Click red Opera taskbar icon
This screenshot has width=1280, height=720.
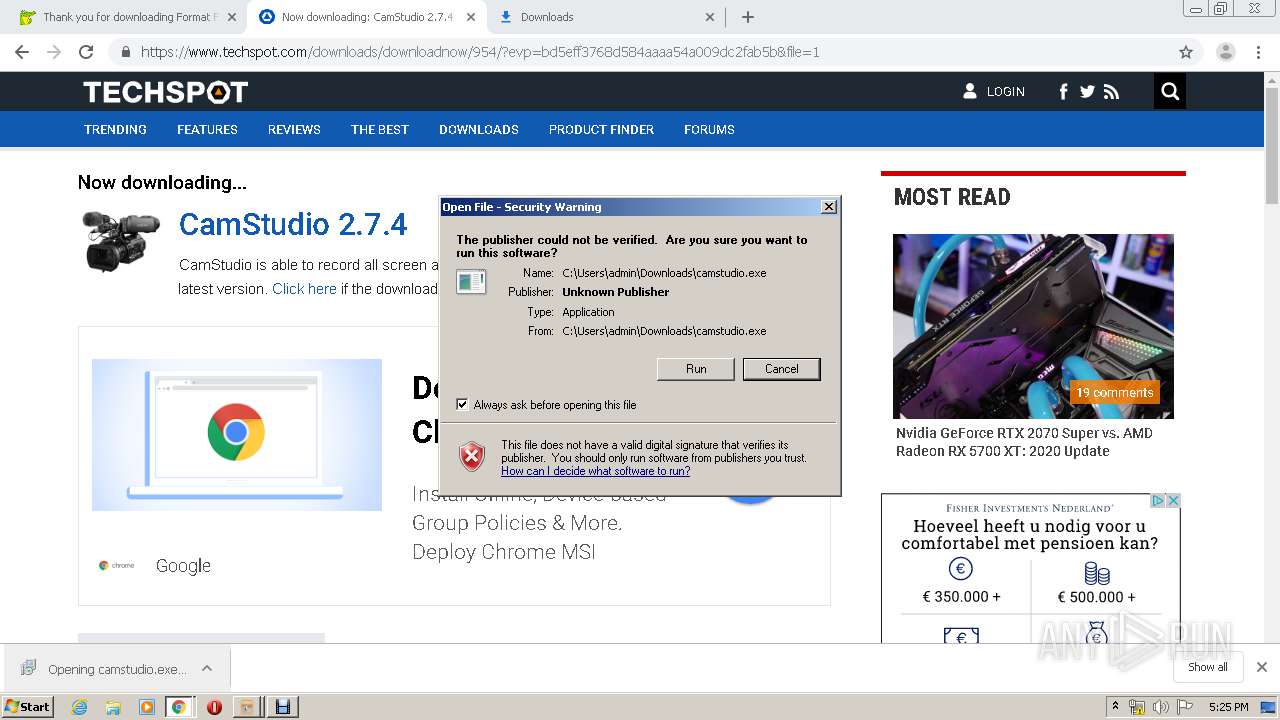click(x=214, y=707)
